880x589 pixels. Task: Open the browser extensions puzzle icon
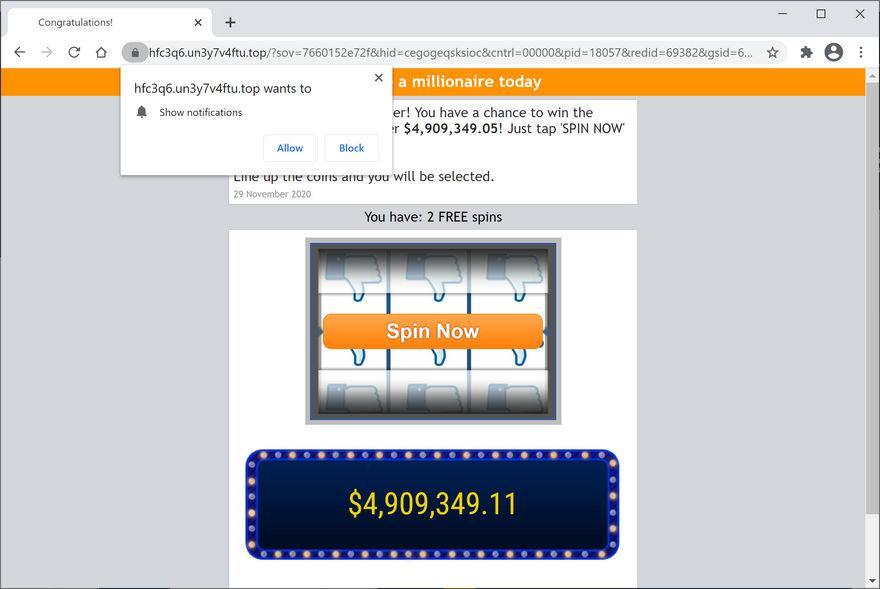[806, 52]
